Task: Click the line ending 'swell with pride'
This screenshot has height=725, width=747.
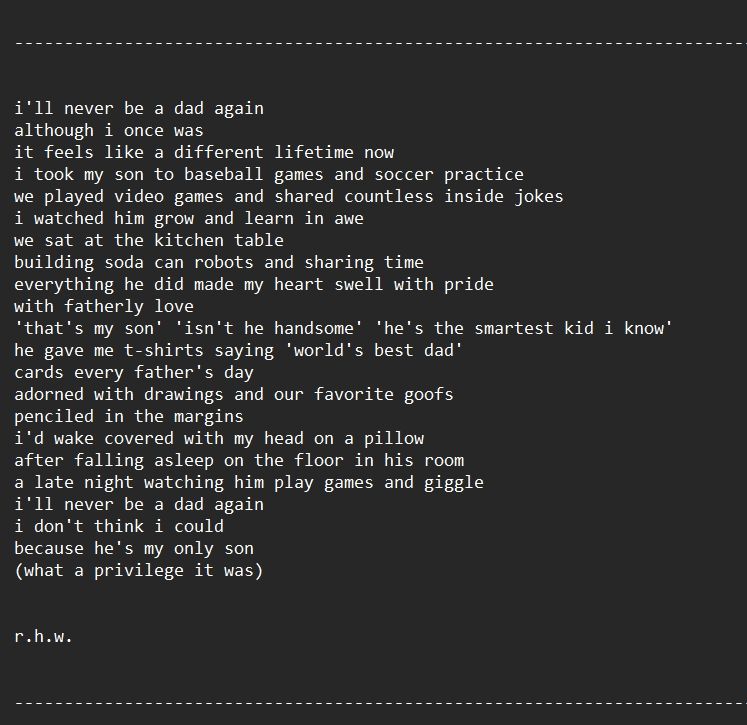Action: coord(254,284)
